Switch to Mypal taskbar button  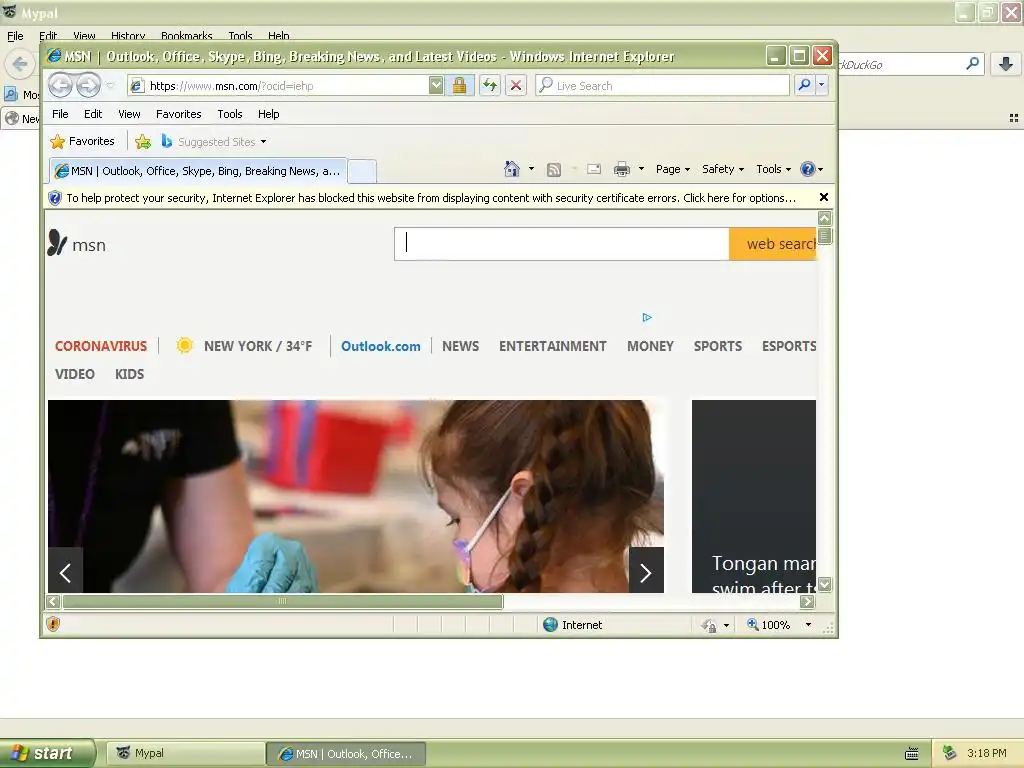(185, 753)
